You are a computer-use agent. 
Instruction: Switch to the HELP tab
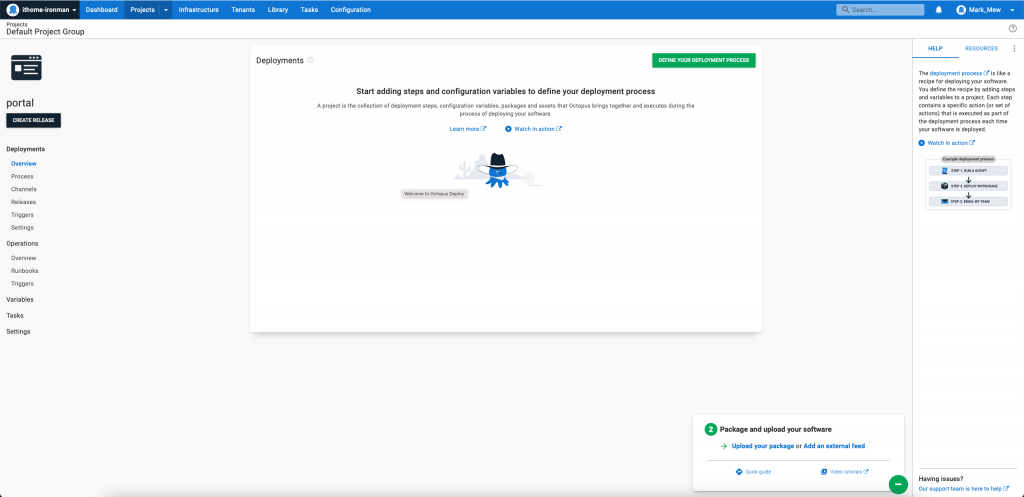[x=935, y=48]
